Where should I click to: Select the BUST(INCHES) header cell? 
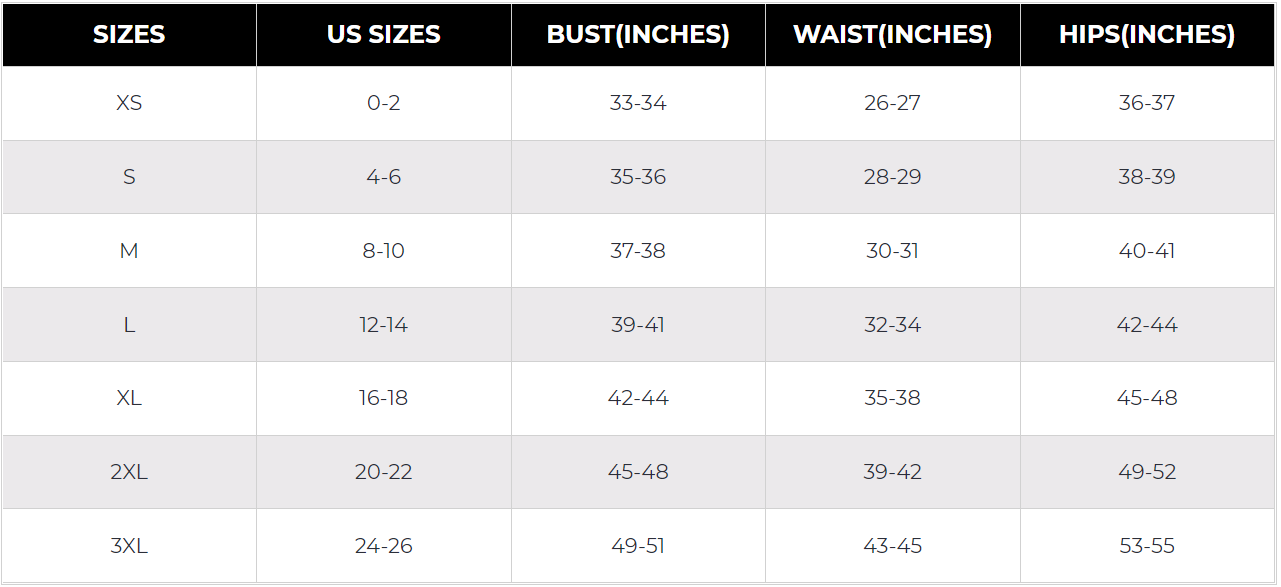click(638, 35)
